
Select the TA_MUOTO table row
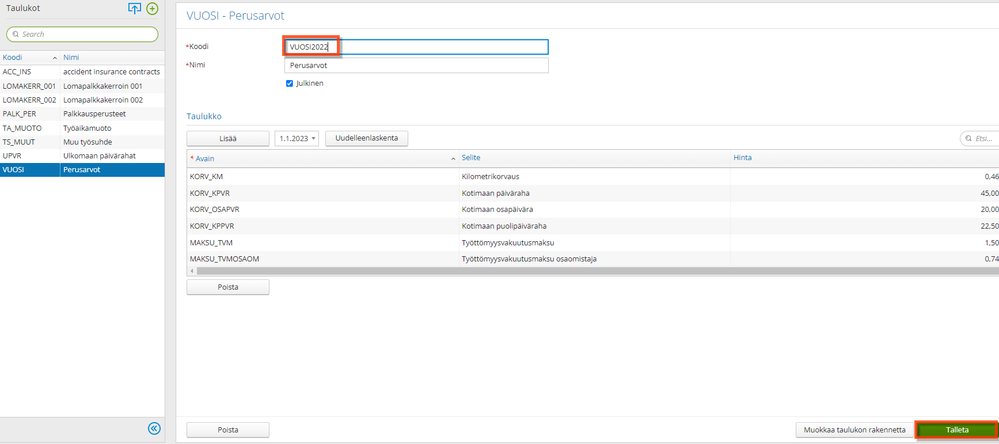click(x=82, y=128)
